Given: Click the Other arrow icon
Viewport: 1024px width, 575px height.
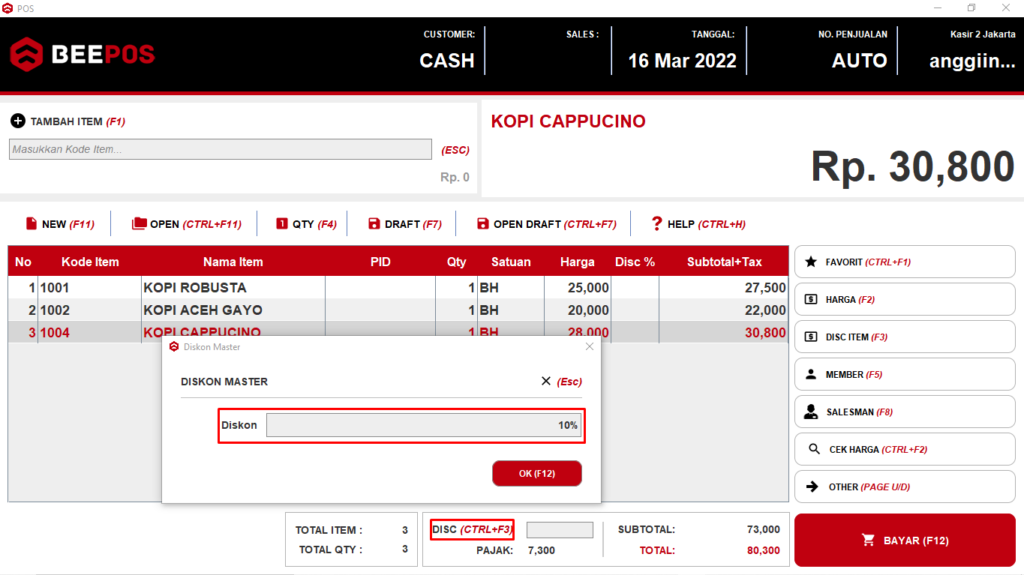Looking at the screenshot, I should pyautogui.click(x=812, y=486).
